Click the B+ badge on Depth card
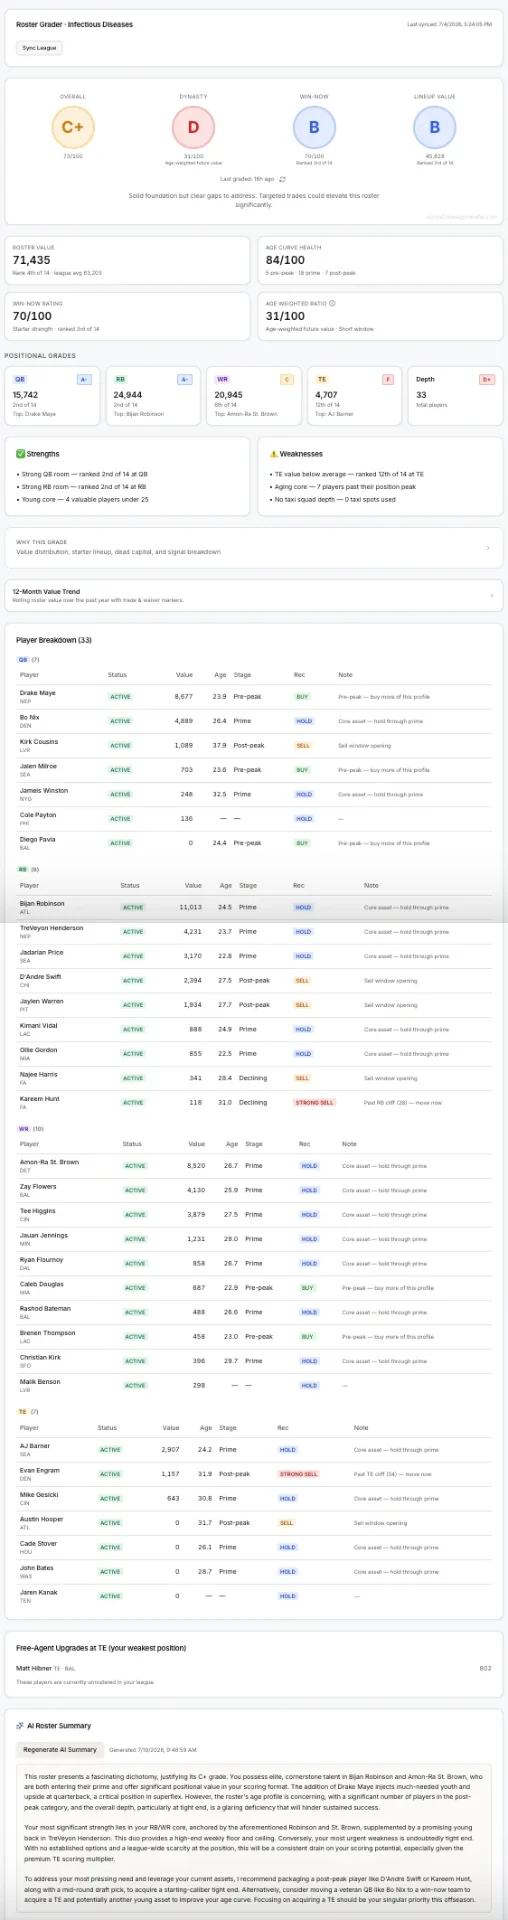This screenshot has width=508, height=1920. point(487,379)
